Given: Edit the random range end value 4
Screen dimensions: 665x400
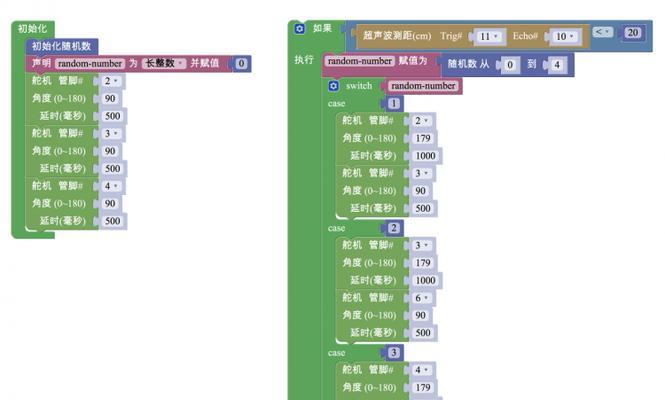Looking at the screenshot, I should [557, 65].
